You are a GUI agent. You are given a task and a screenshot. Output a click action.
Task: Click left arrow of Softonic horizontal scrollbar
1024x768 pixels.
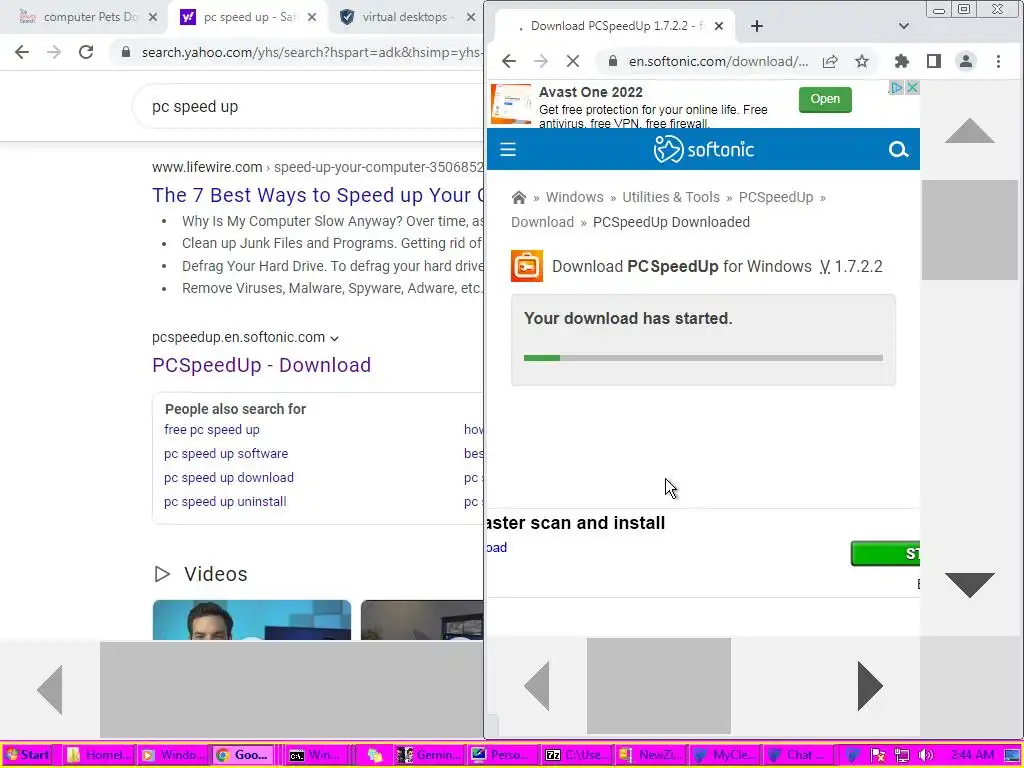point(536,686)
